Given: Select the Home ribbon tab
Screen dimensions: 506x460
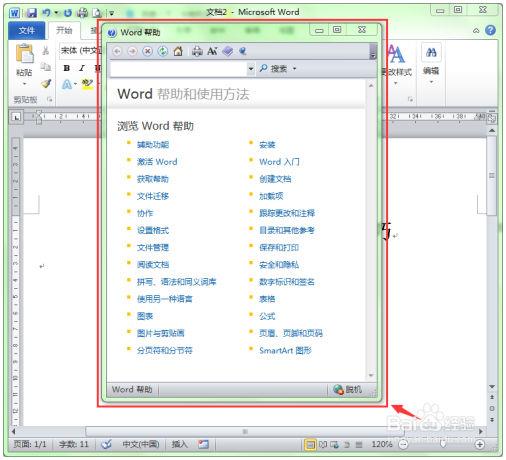Looking at the screenshot, I should (64, 31).
